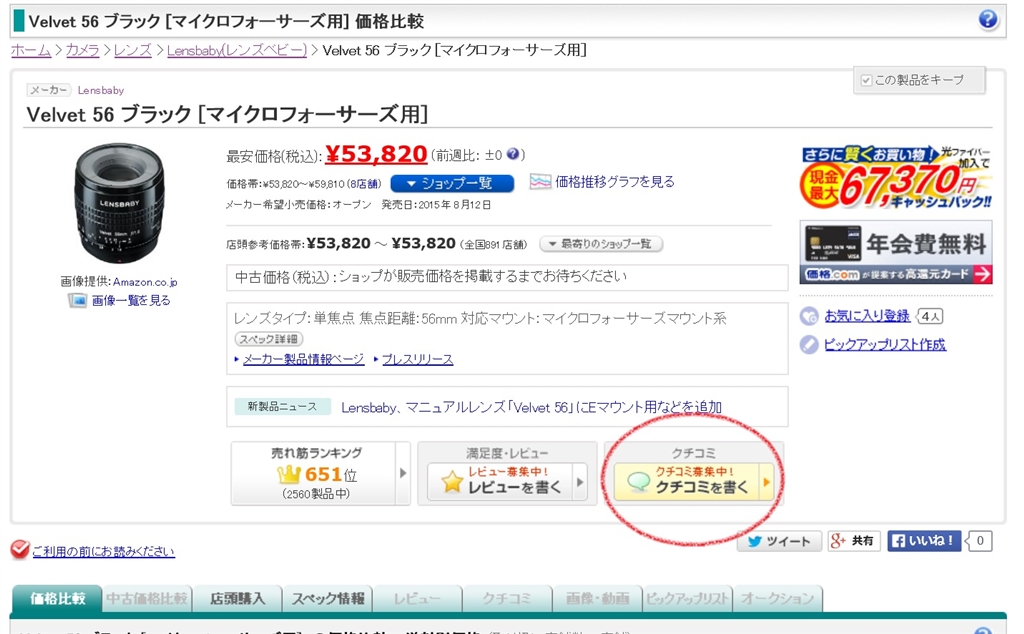Click the review star icon
Screen dimensions: 1024x634
tap(452, 483)
